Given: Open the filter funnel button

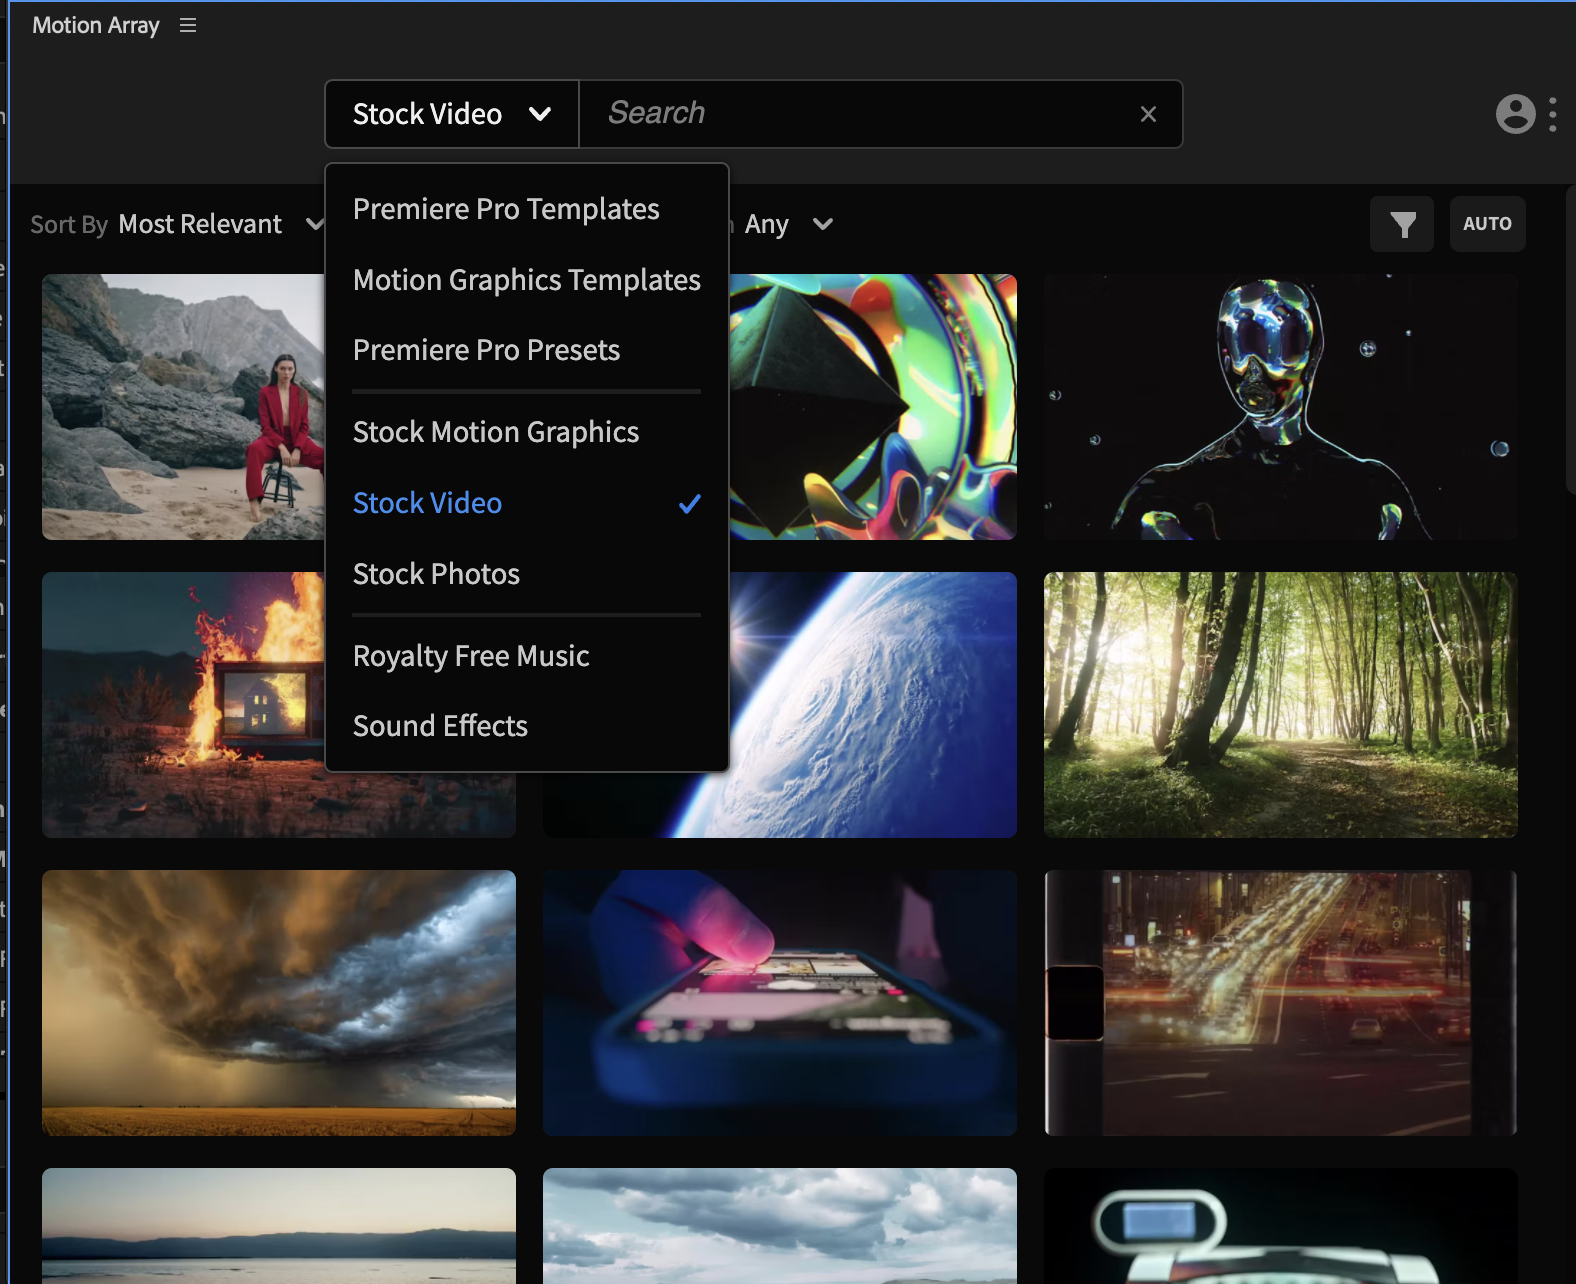Looking at the screenshot, I should pos(1402,224).
